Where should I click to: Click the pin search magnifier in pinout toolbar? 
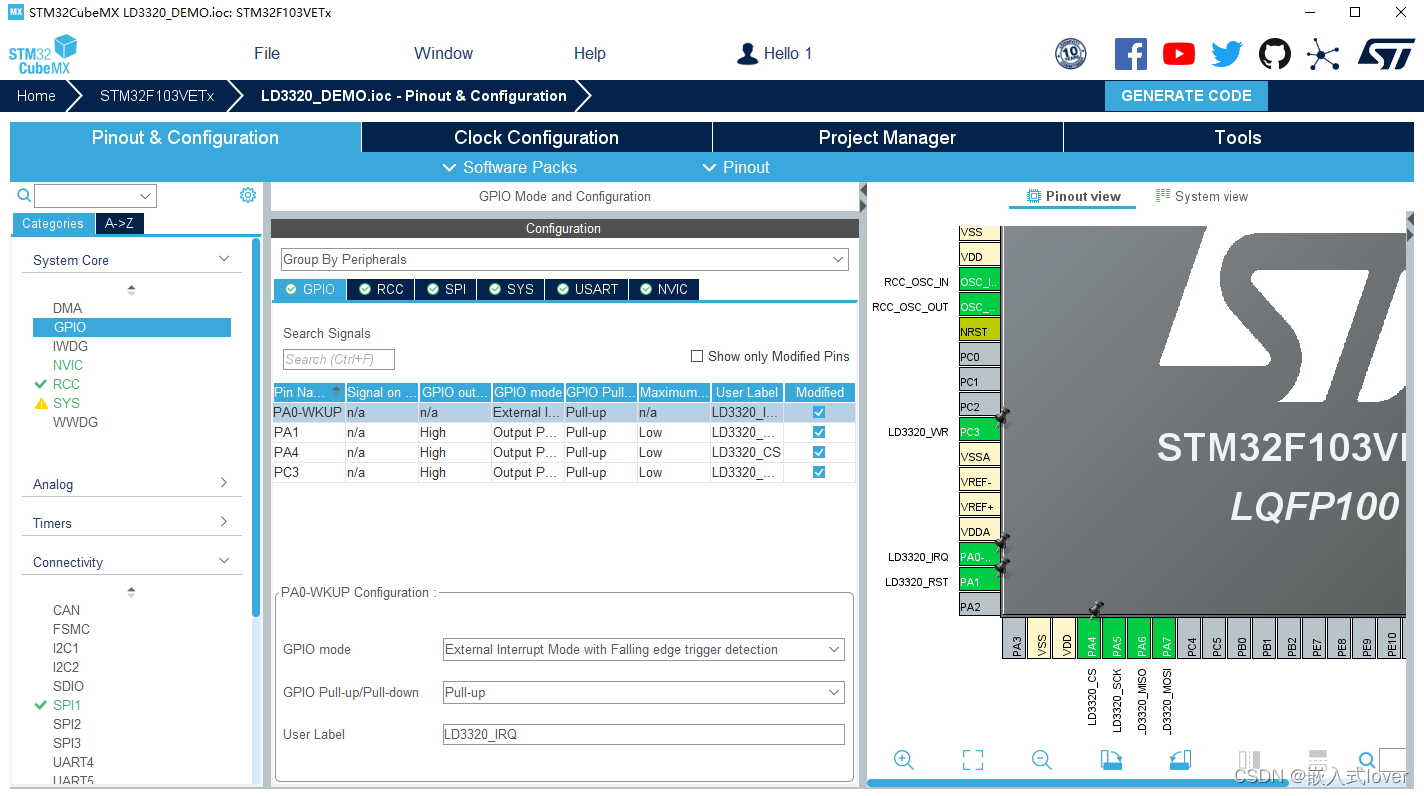[1366, 760]
